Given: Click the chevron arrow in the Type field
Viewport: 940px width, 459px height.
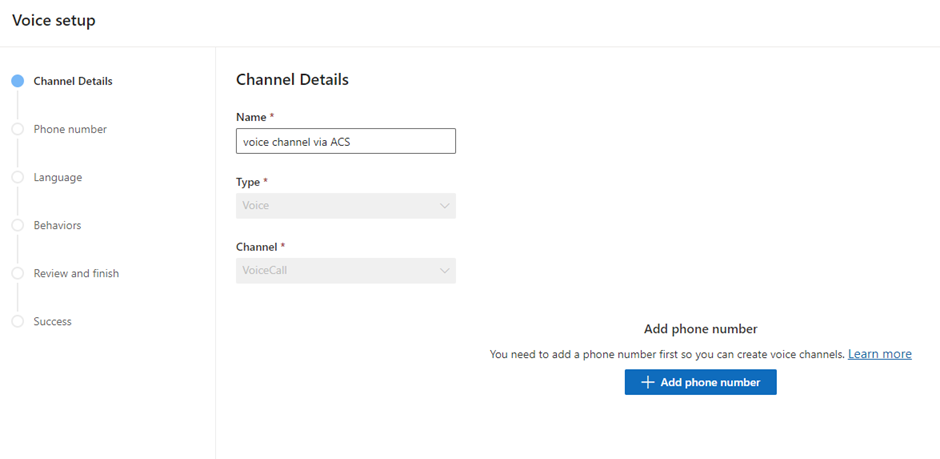Looking at the screenshot, I should pyautogui.click(x=444, y=206).
